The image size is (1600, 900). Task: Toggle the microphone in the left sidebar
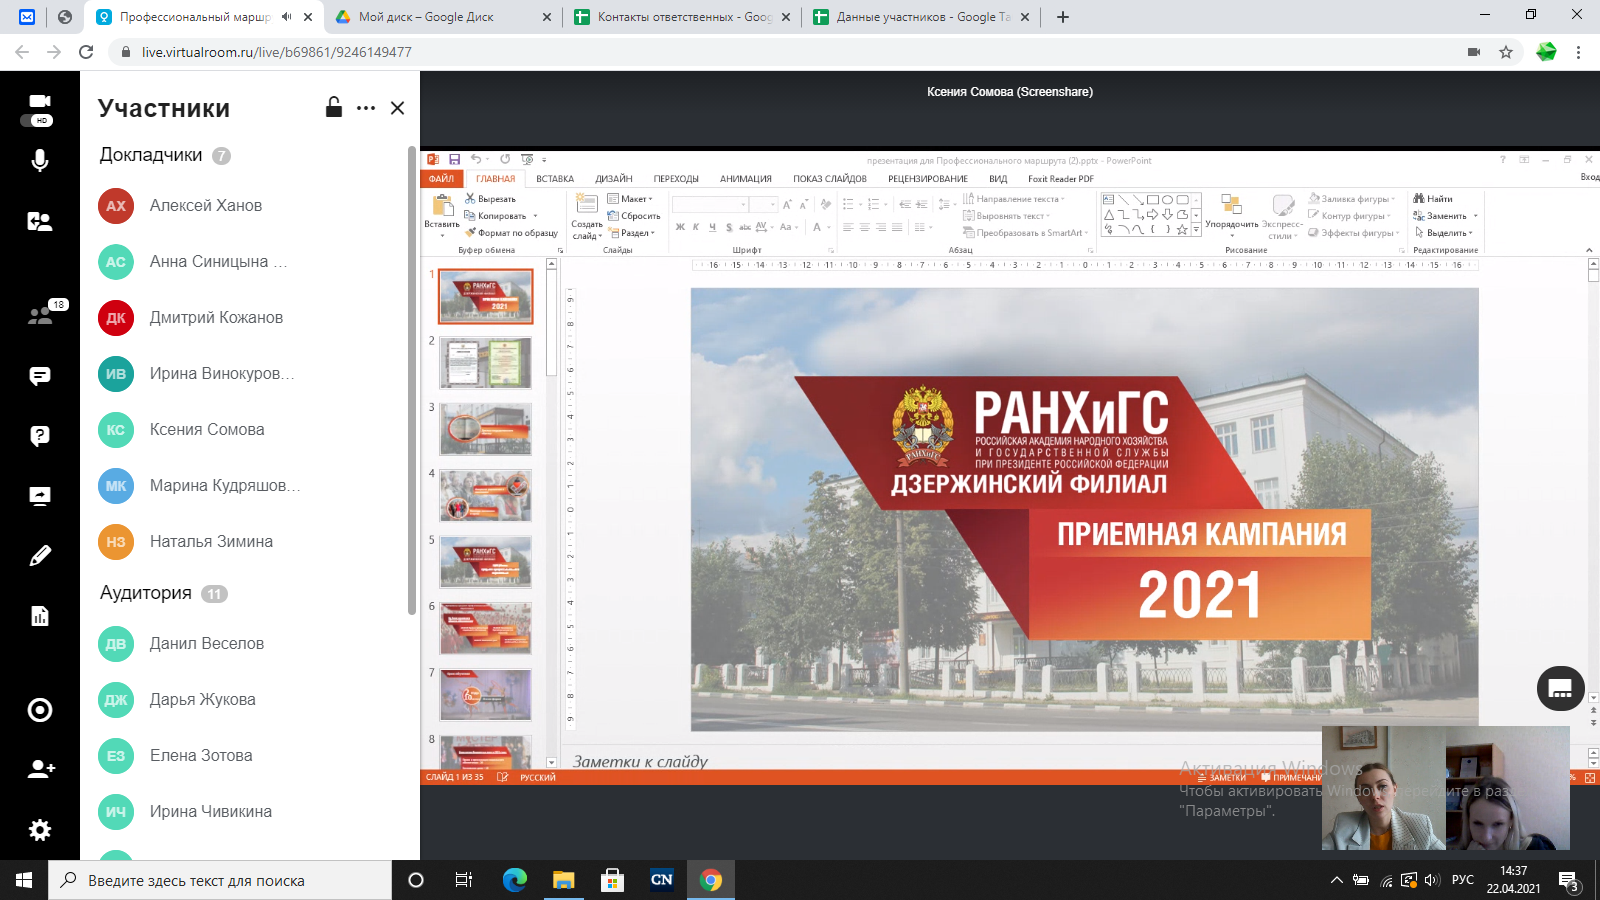point(40,160)
